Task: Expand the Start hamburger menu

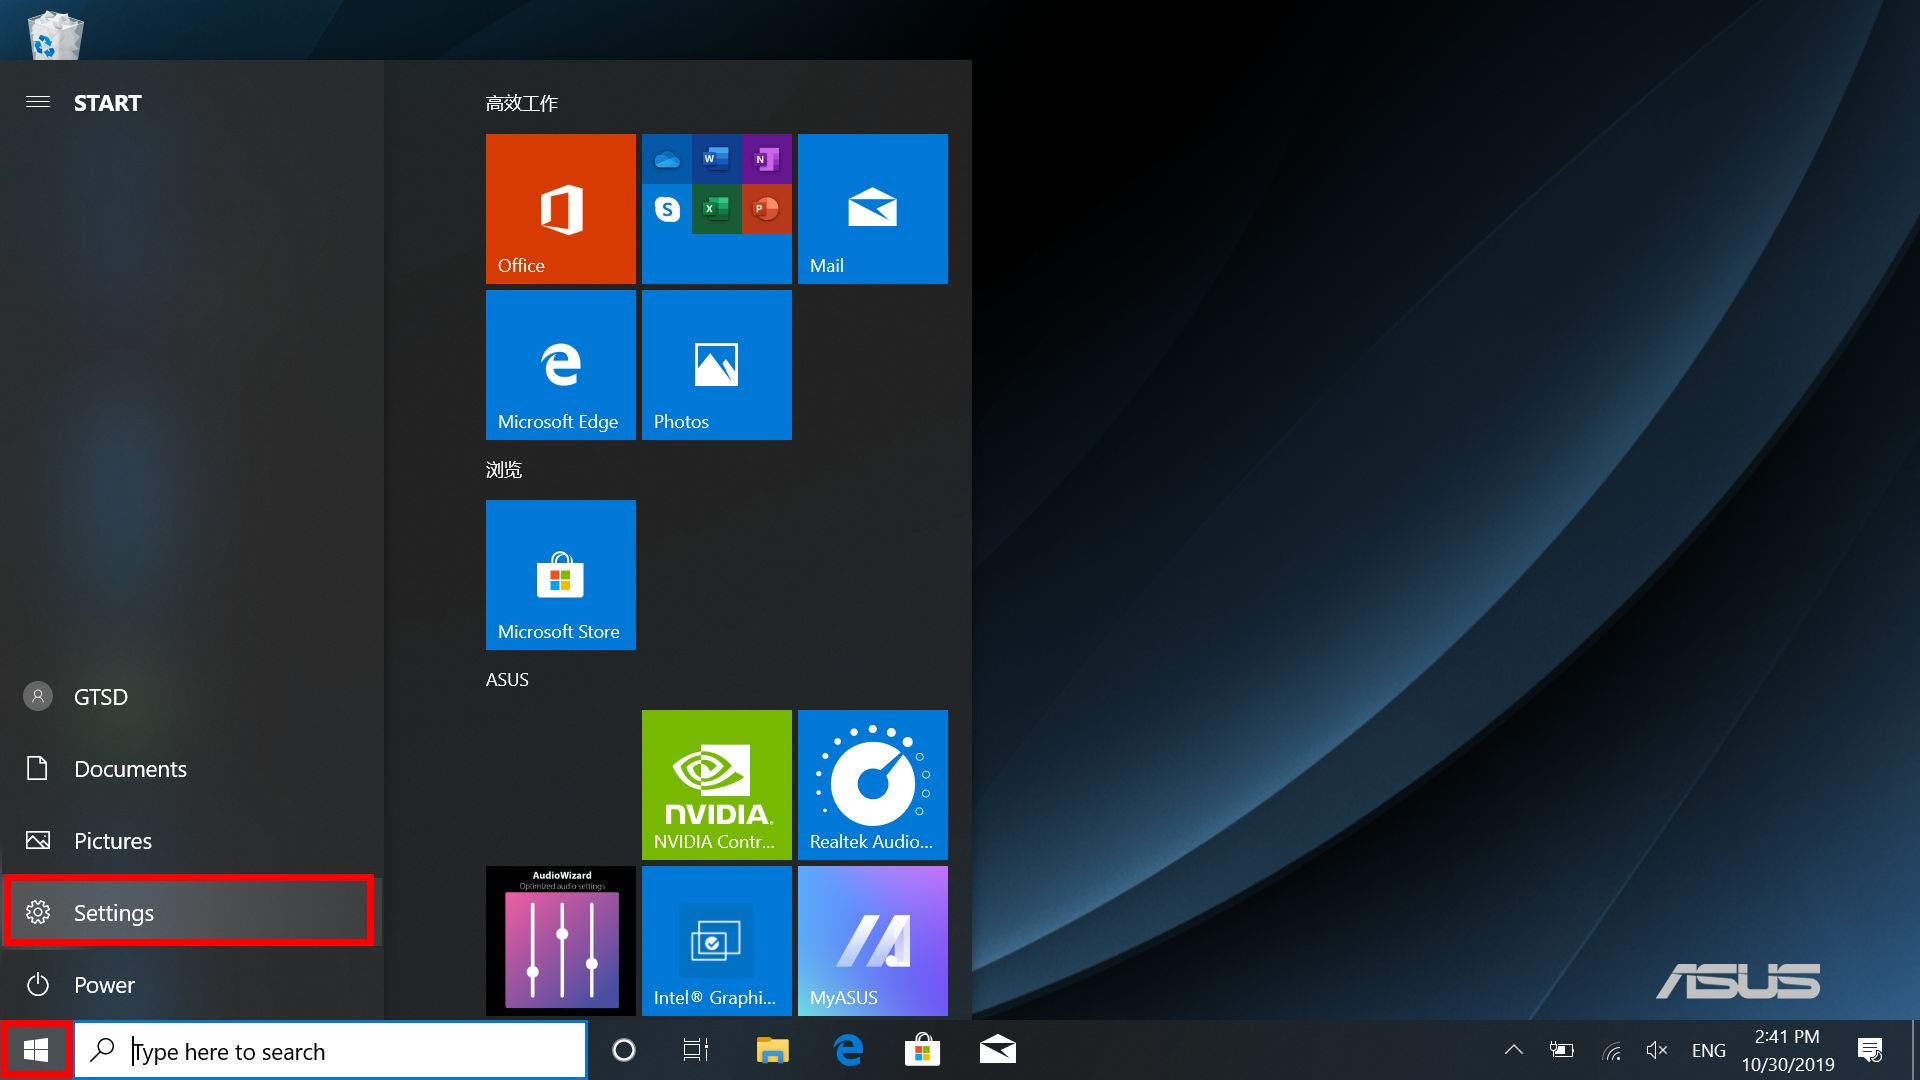Action: point(38,102)
